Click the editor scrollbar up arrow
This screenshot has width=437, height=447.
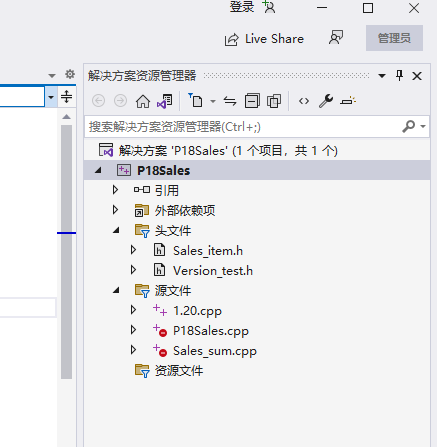[x=66, y=116]
